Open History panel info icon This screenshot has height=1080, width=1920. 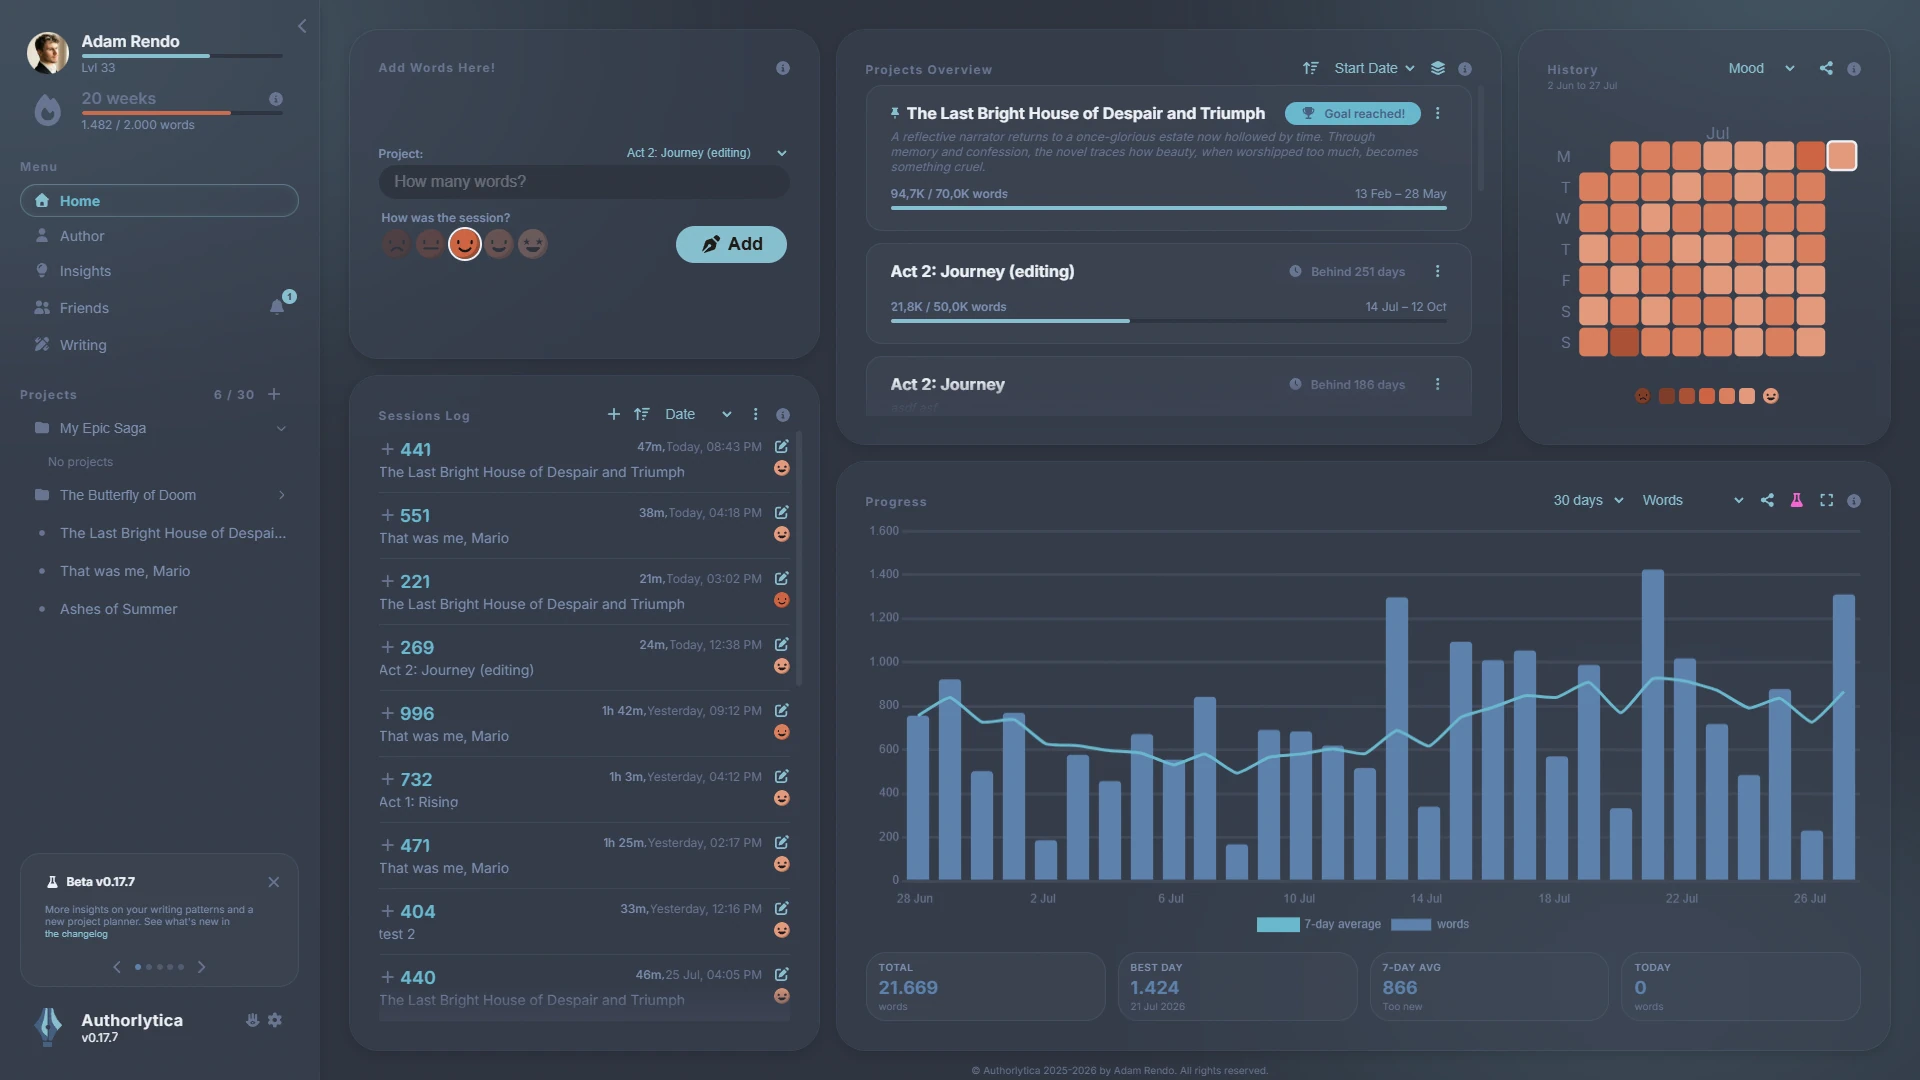(1854, 69)
